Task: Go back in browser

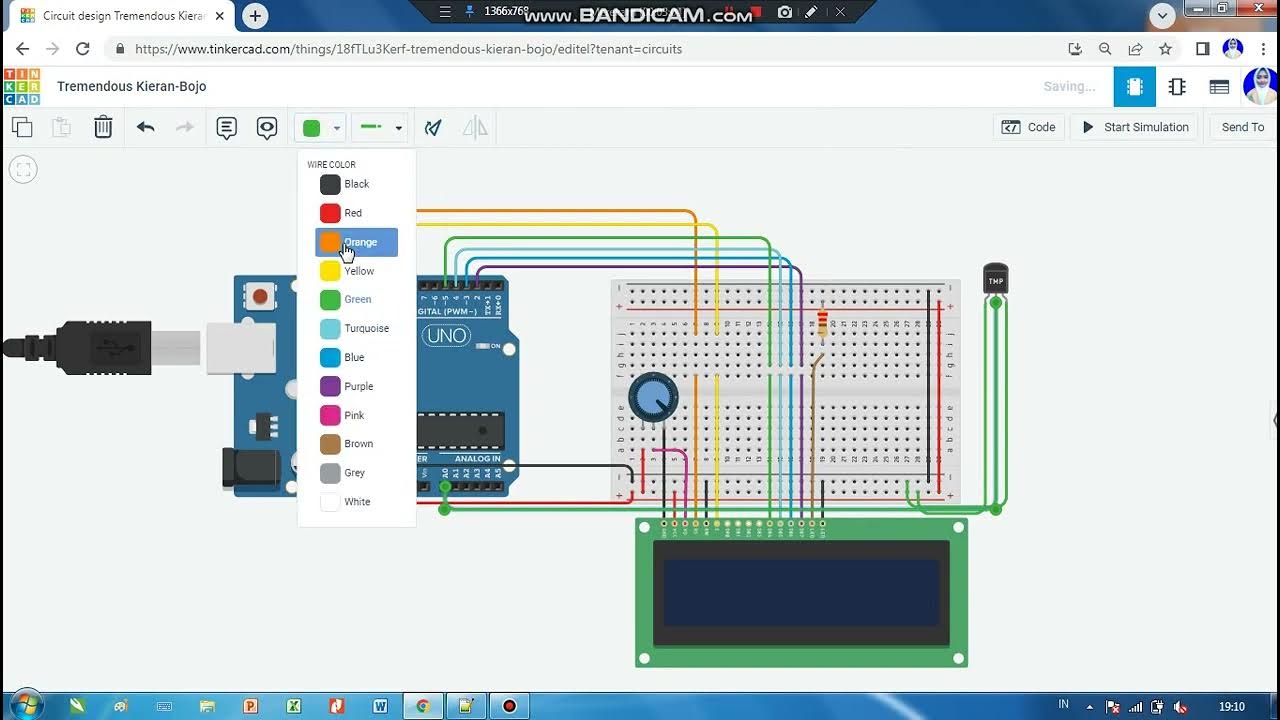Action: pos(23,49)
